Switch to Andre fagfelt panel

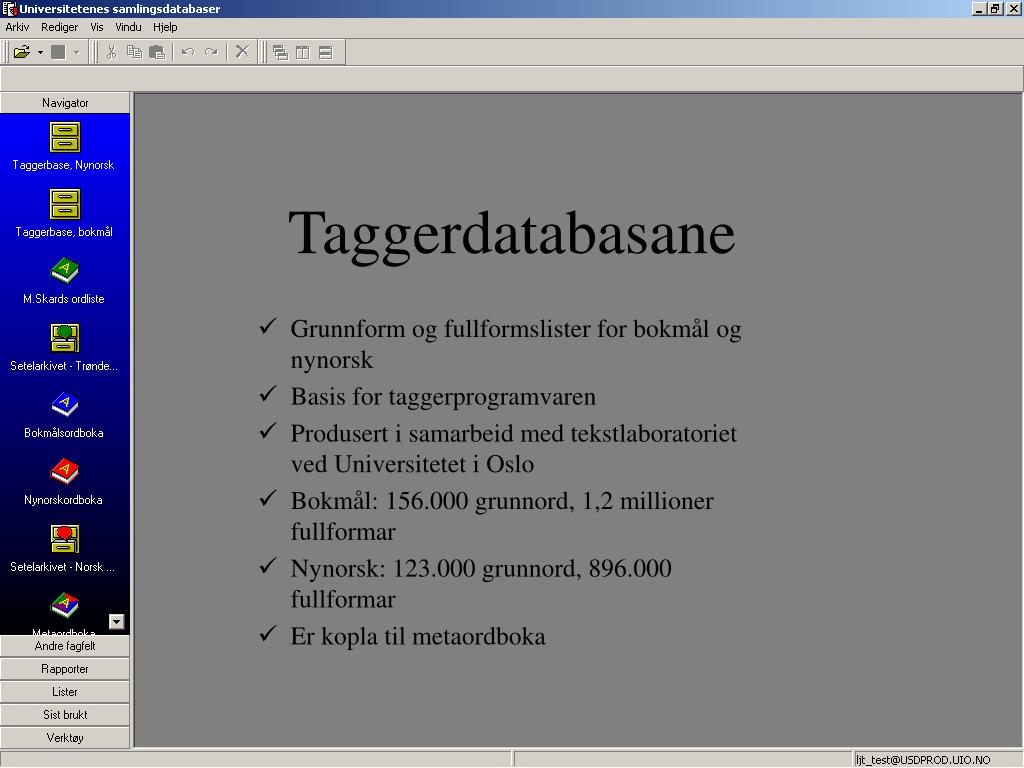tap(65, 646)
